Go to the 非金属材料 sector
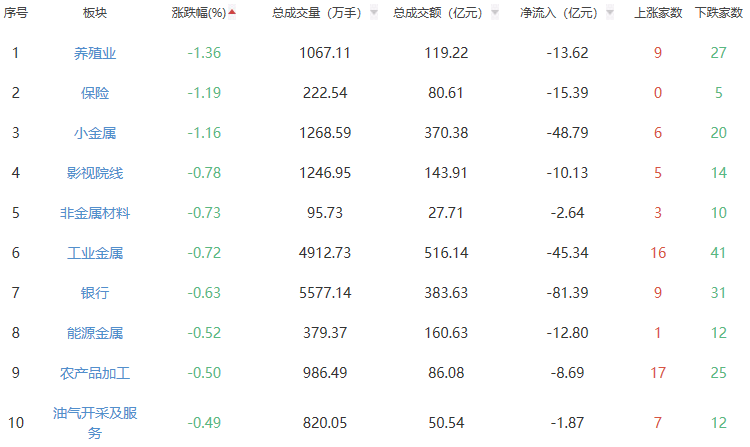This screenshot has width=750, height=447. pyautogui.click(x=95, y=213)
